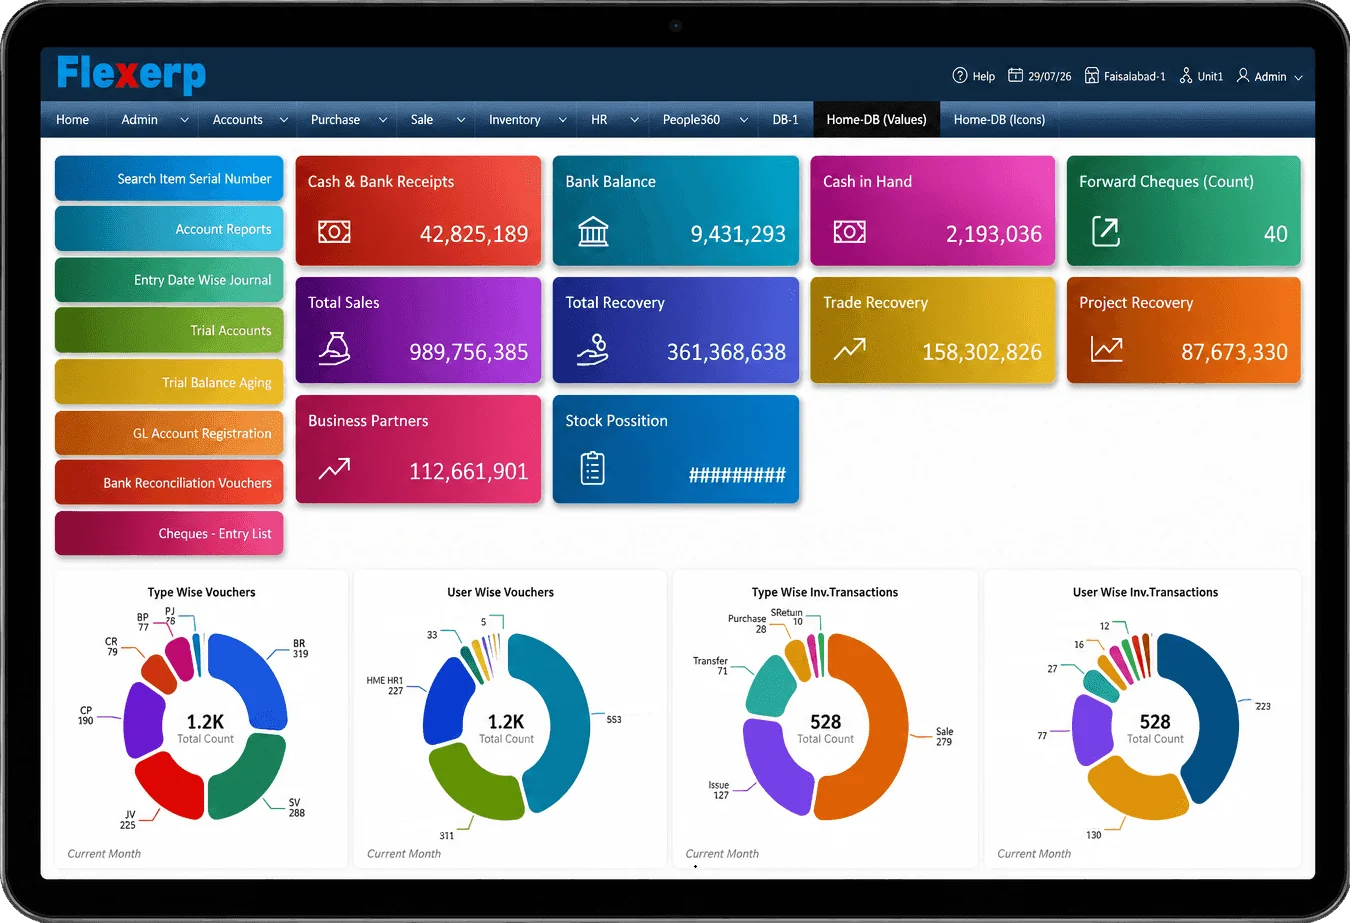Click the 112,661,901 Business Partners value
Image resolution: width=1352 pixels, height=923 pixels.
pos(469,472)
